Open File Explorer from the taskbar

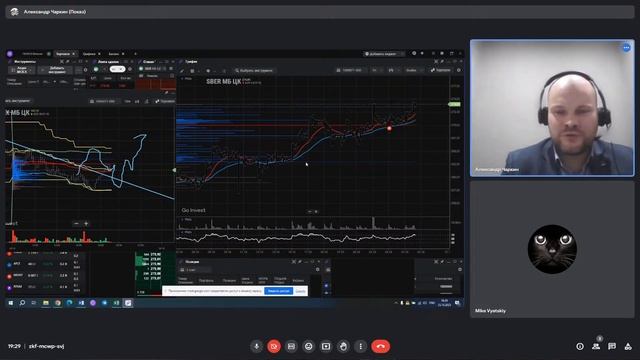(x=46, y=303)
